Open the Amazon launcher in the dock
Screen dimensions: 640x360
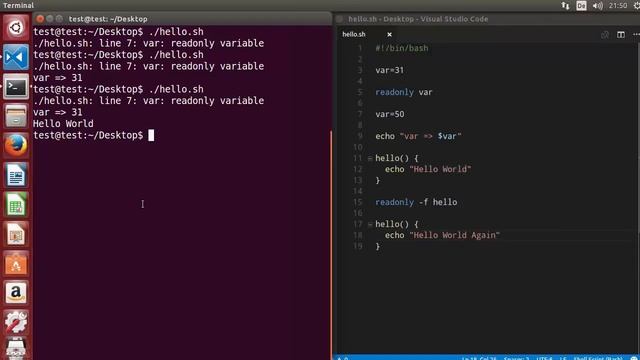pos(16,293)
